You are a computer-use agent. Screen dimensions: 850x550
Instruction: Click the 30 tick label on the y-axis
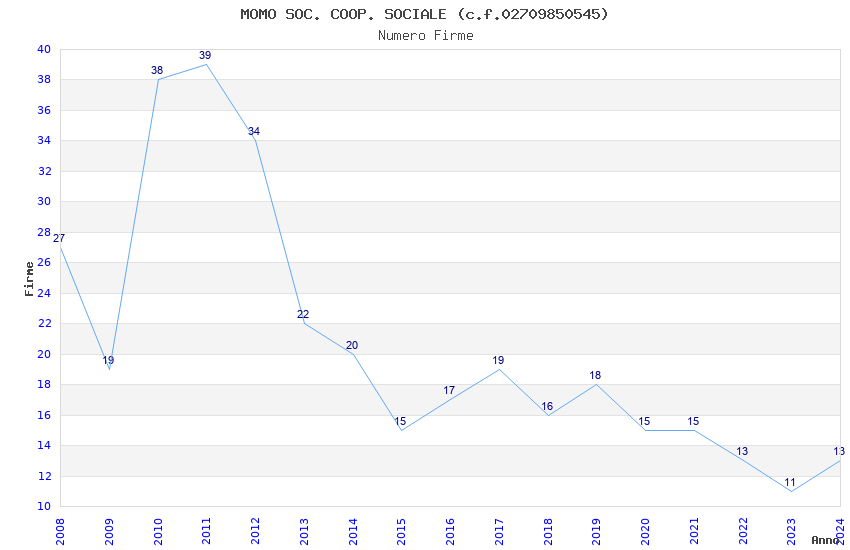(x=44, y=202)
